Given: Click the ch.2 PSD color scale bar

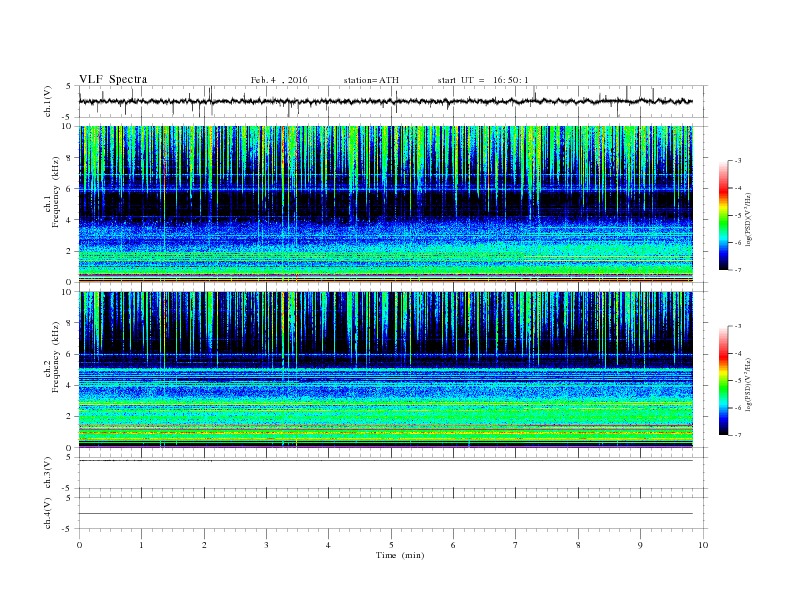Looking at the screenshot, I should pyautogui.click(x=723, y=380).
